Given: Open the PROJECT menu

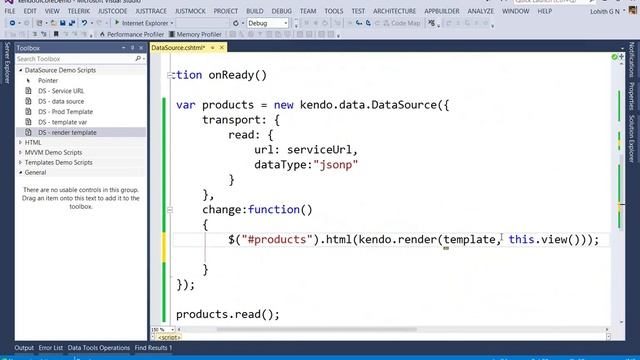Looking at the screenshot, I should click(x=226, y=11).
